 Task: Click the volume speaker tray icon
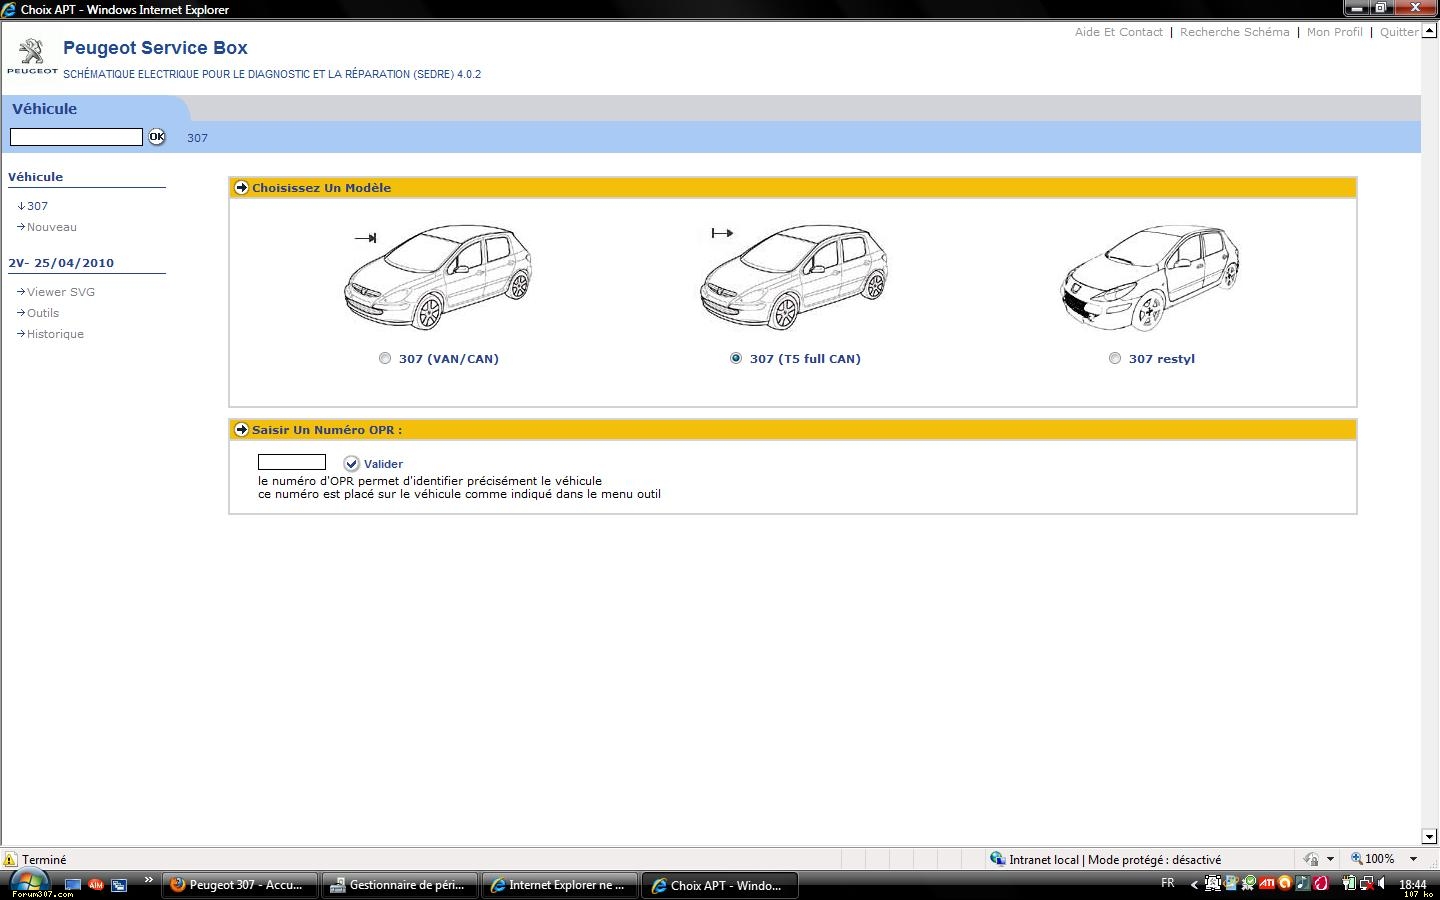[x=1381, y=883]
